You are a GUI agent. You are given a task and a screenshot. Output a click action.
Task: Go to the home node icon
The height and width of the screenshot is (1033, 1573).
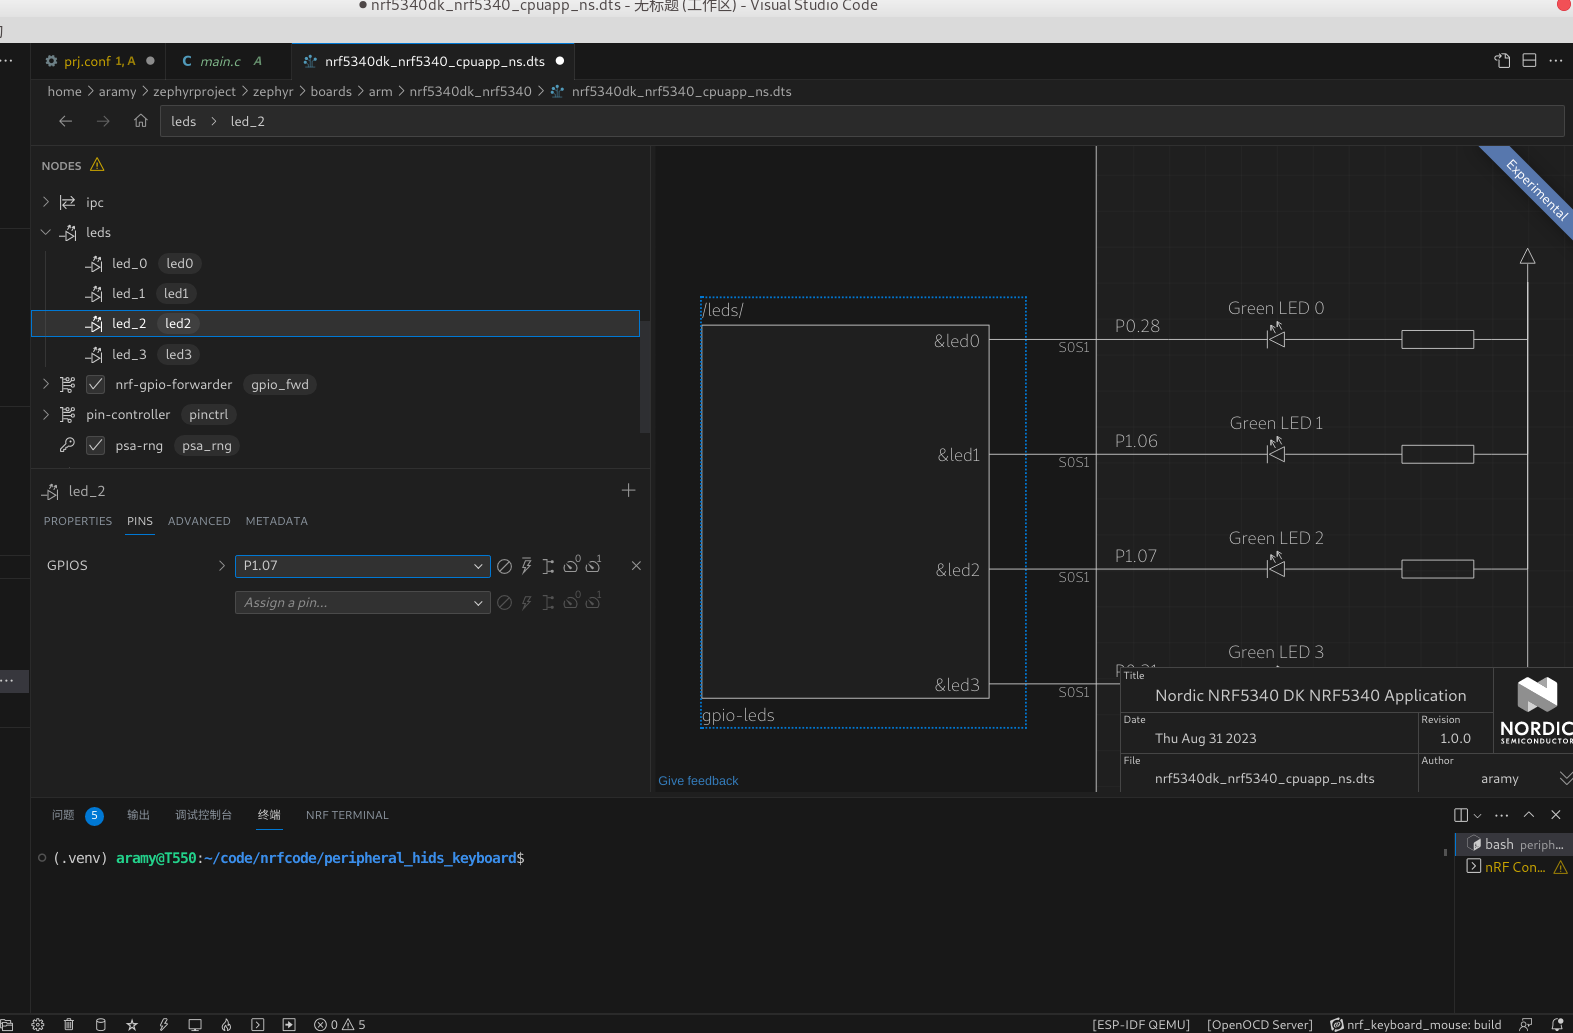(141, 121)
